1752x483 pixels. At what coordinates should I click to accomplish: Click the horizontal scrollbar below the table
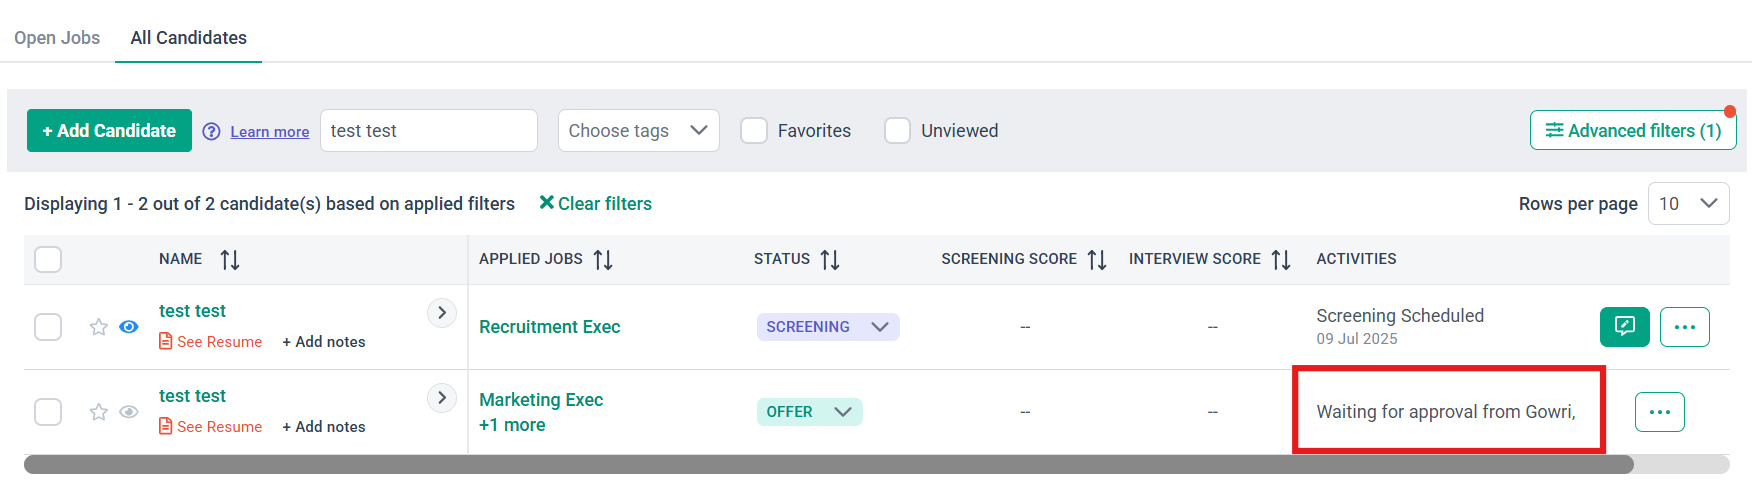coord(828,465)
